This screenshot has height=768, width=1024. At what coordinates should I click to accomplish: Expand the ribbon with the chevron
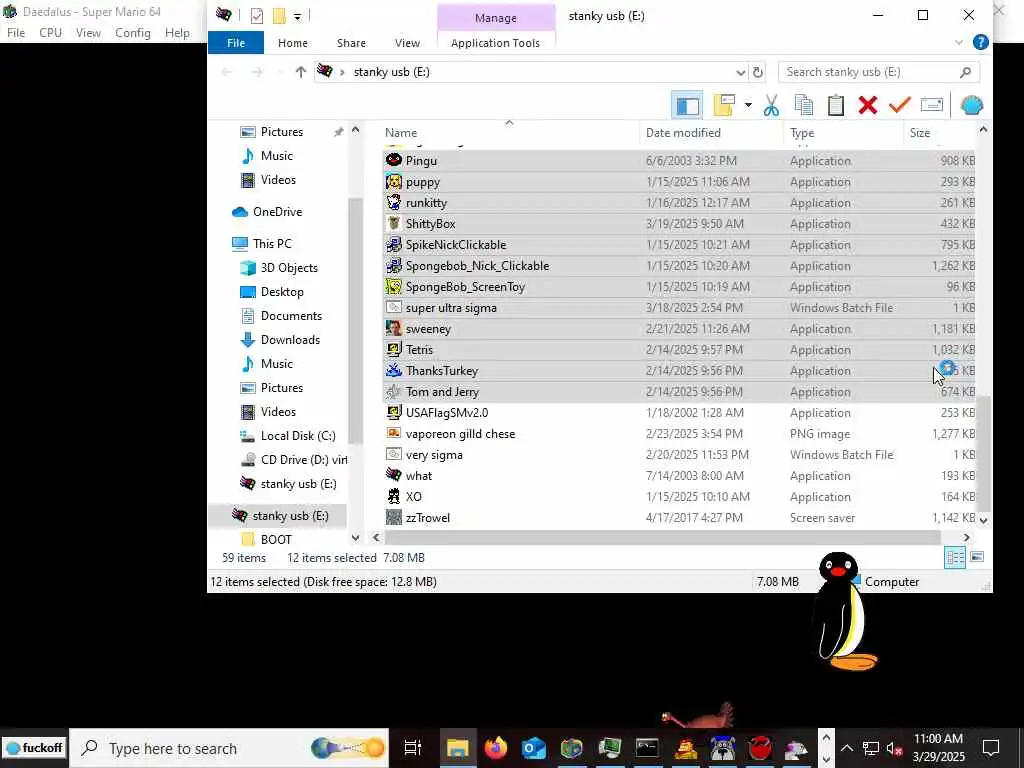coord(959,42)
